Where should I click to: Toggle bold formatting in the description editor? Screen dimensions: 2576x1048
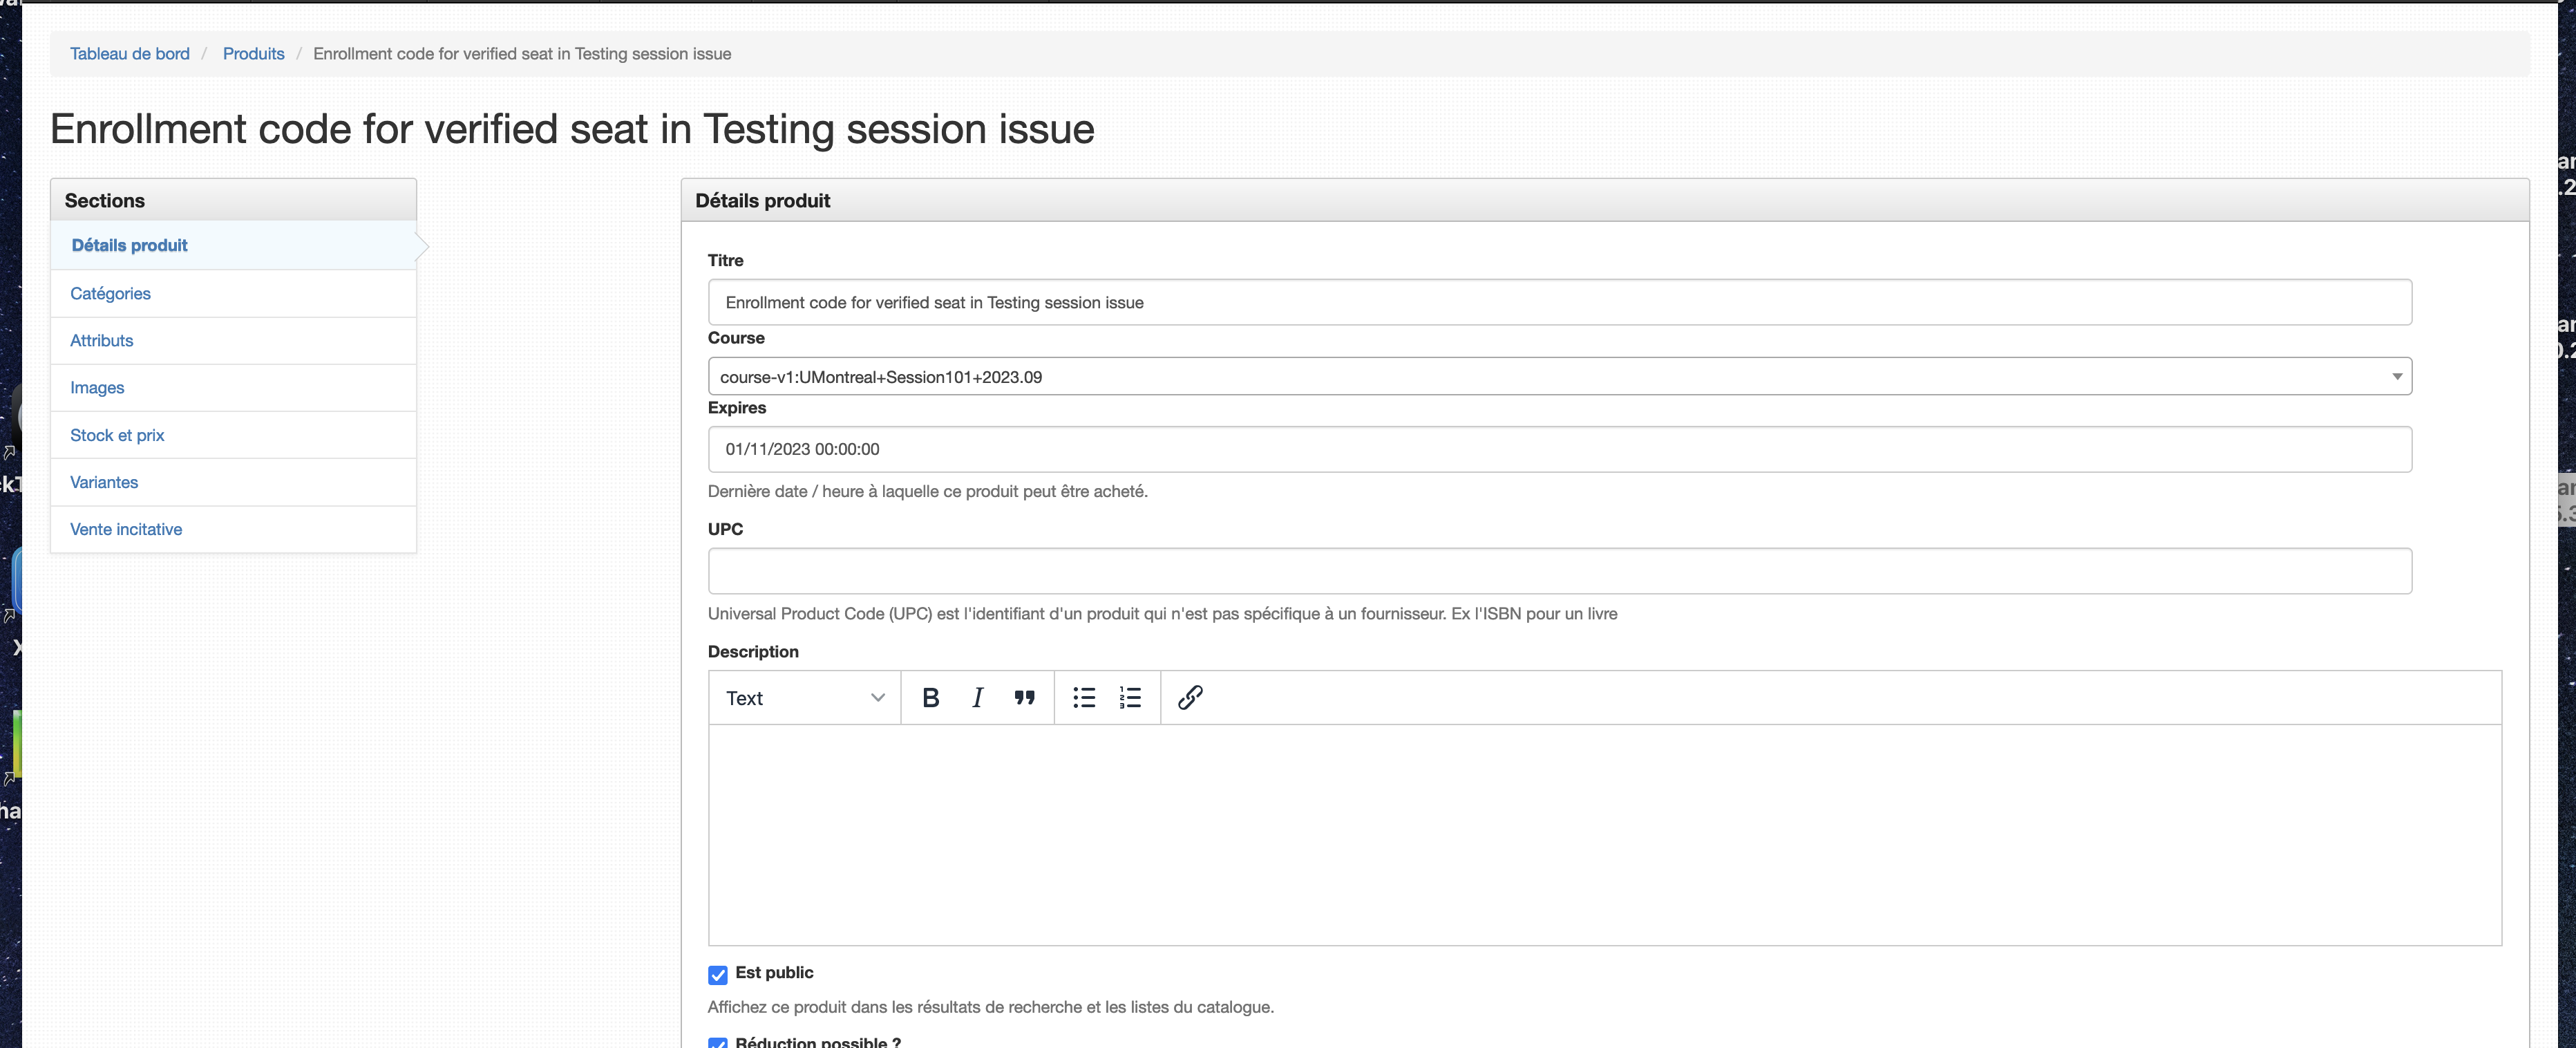coord(930,697)
